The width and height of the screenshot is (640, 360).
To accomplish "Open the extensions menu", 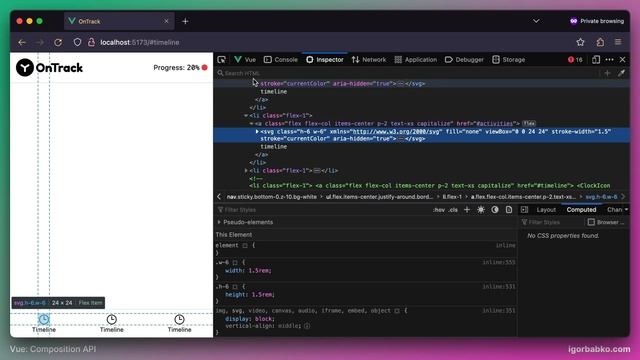I will click(x=600, y=42).
